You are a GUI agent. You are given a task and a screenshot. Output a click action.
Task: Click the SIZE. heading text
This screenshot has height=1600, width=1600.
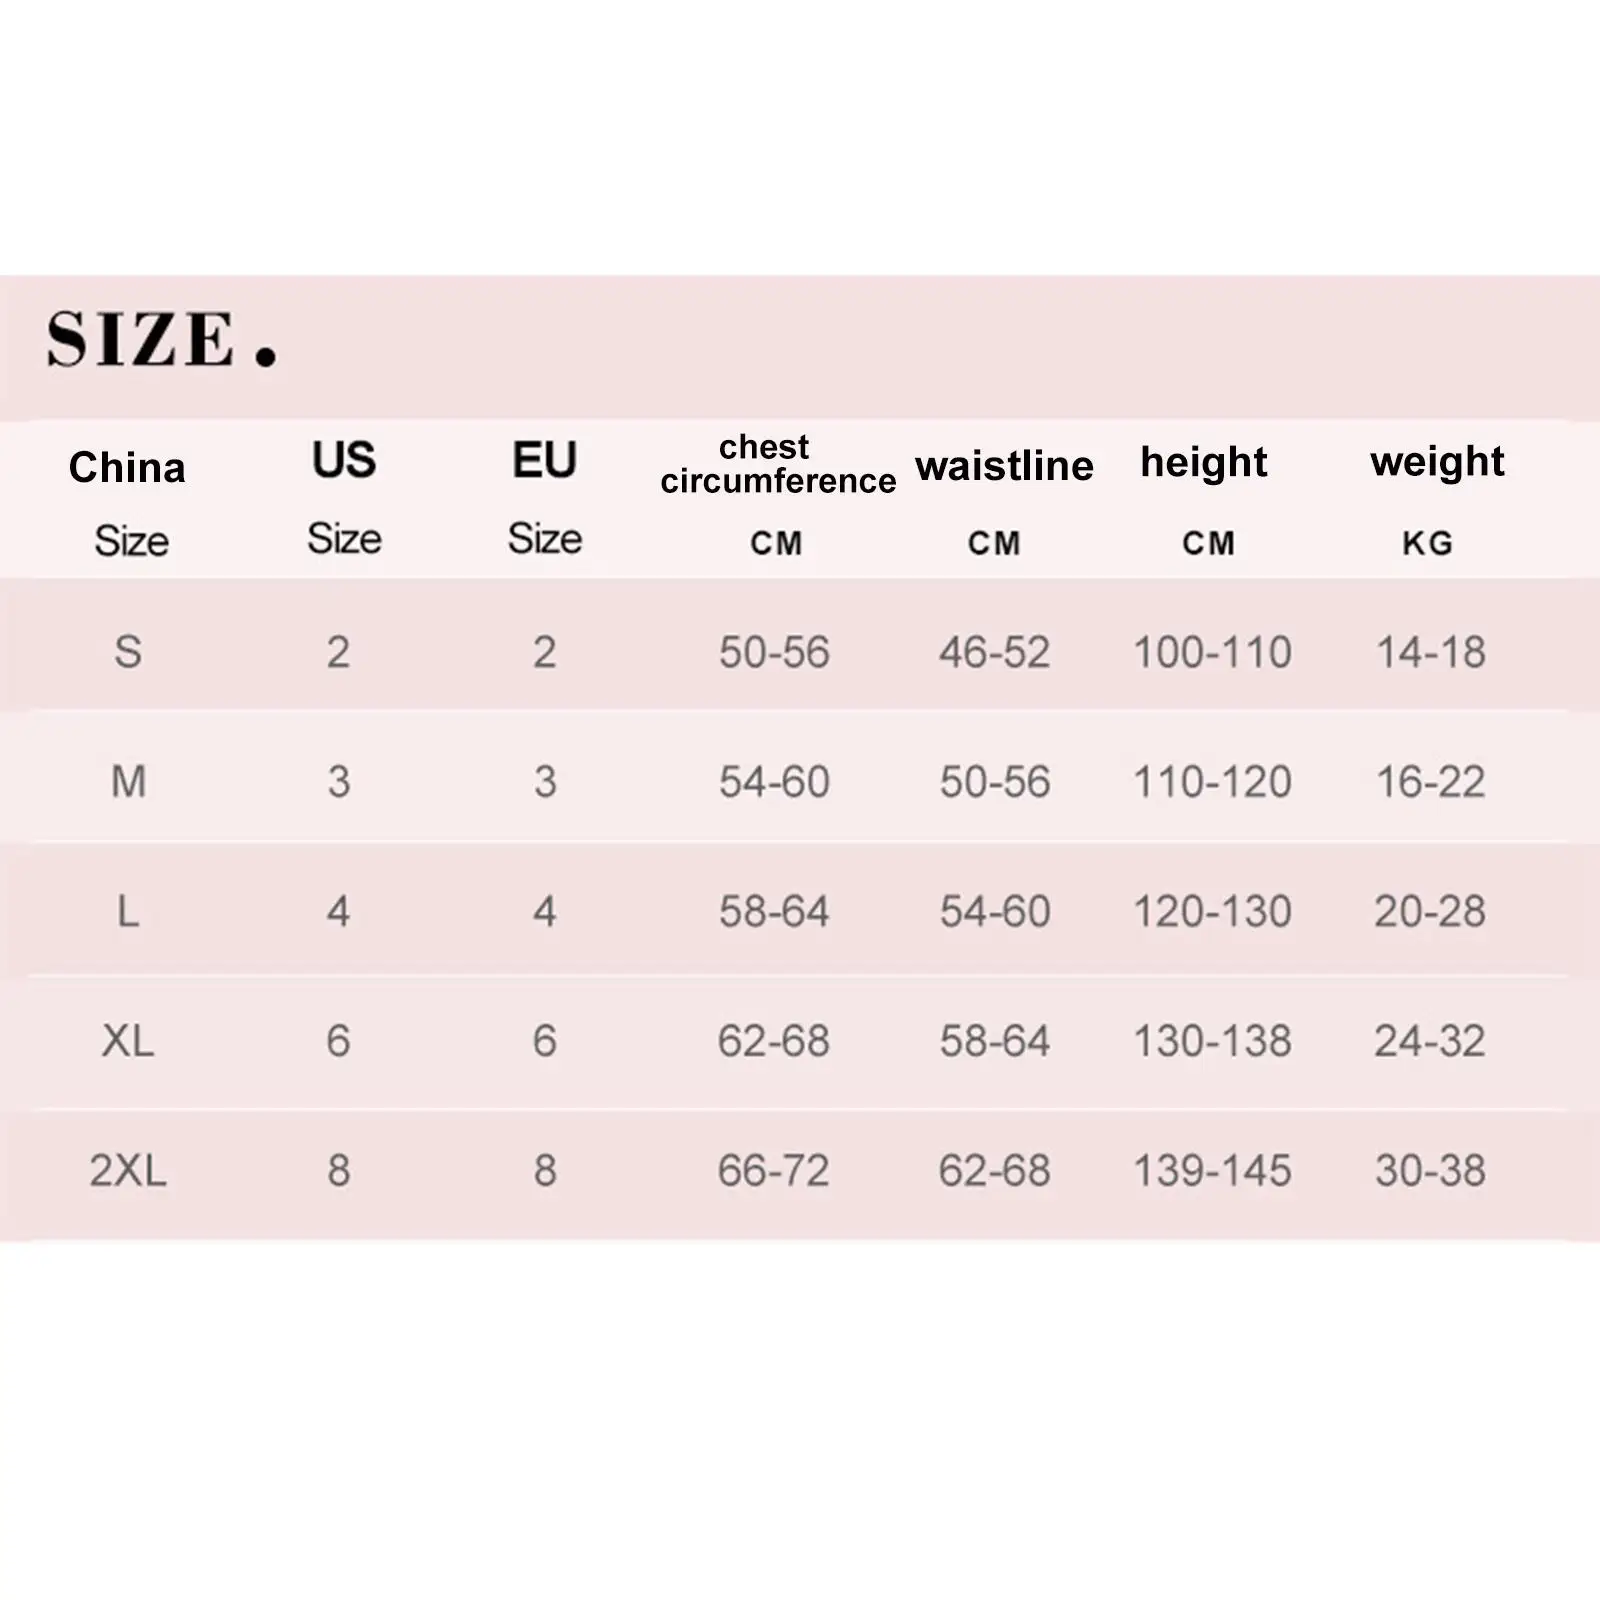pyautogui.click(x=161, y=339)
